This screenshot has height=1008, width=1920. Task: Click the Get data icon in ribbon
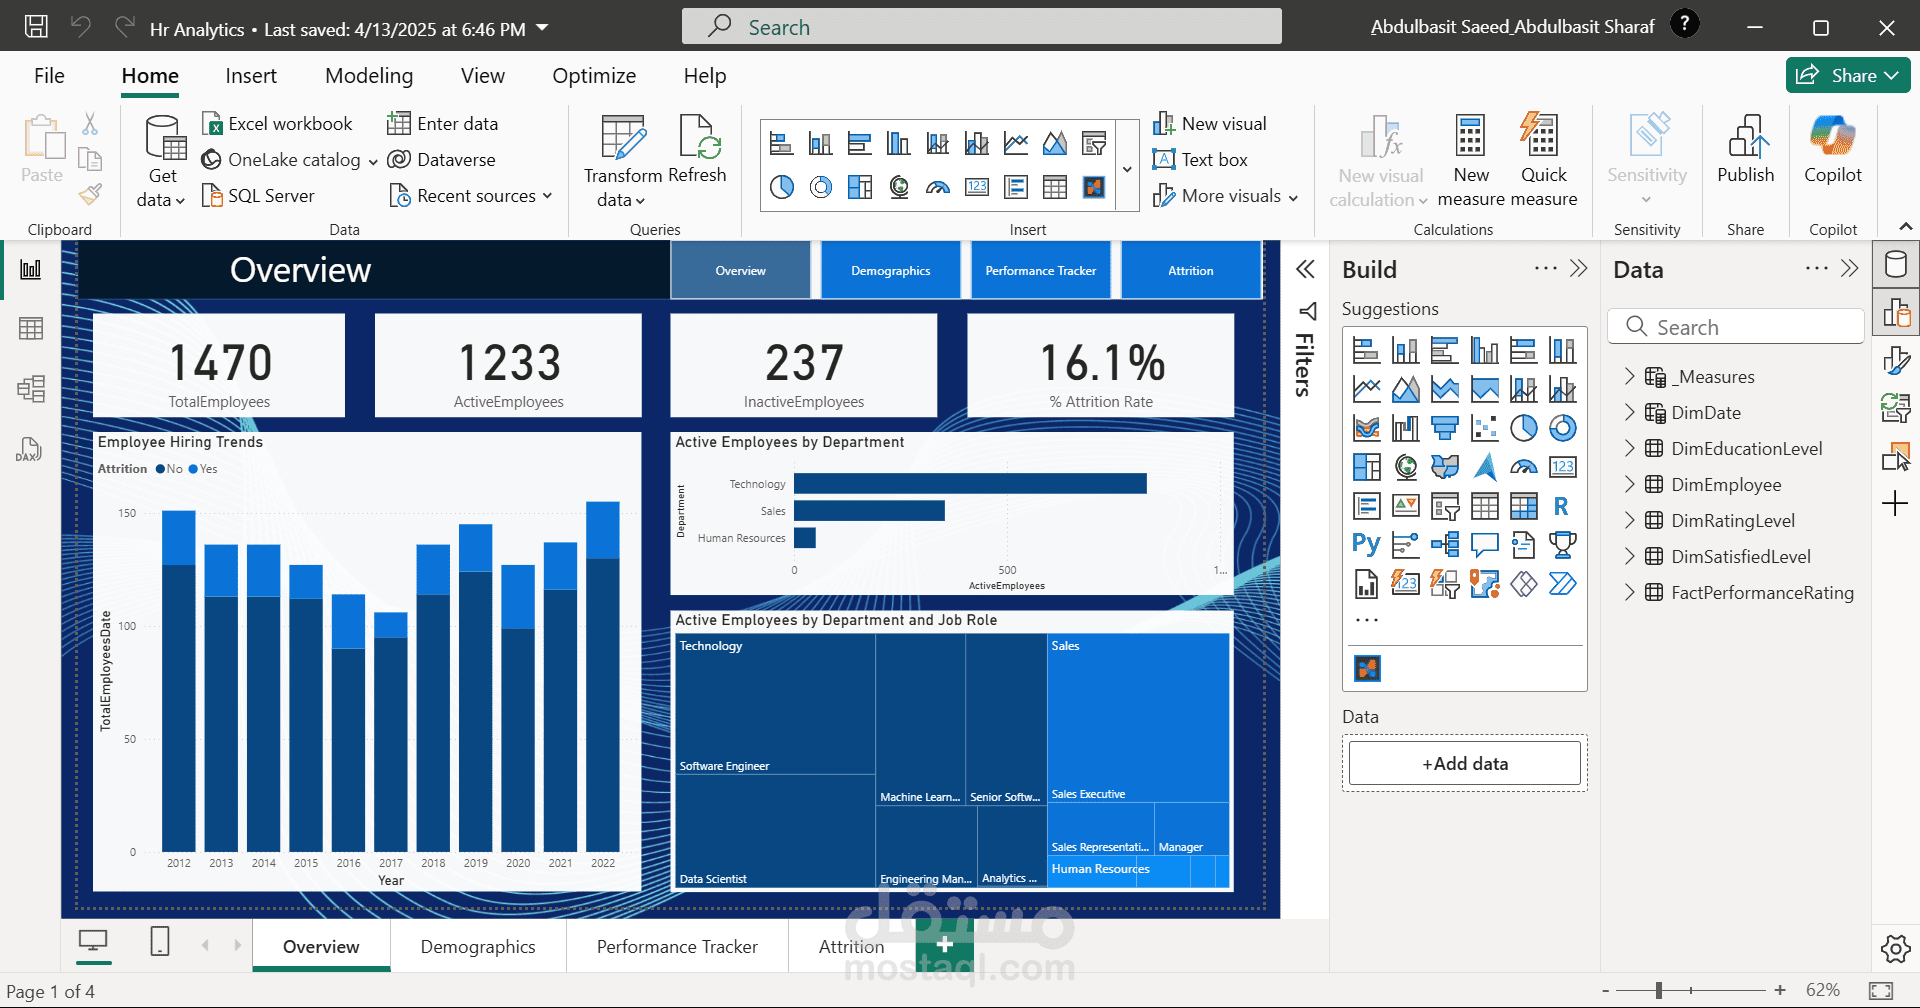point(164,138)
